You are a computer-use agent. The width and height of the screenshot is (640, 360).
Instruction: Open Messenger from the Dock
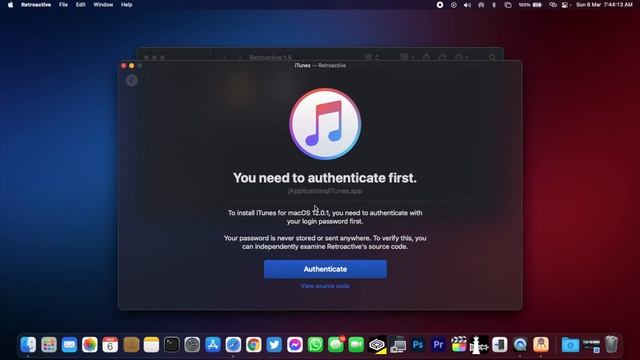pyautogui.click(x=295, y=345)
